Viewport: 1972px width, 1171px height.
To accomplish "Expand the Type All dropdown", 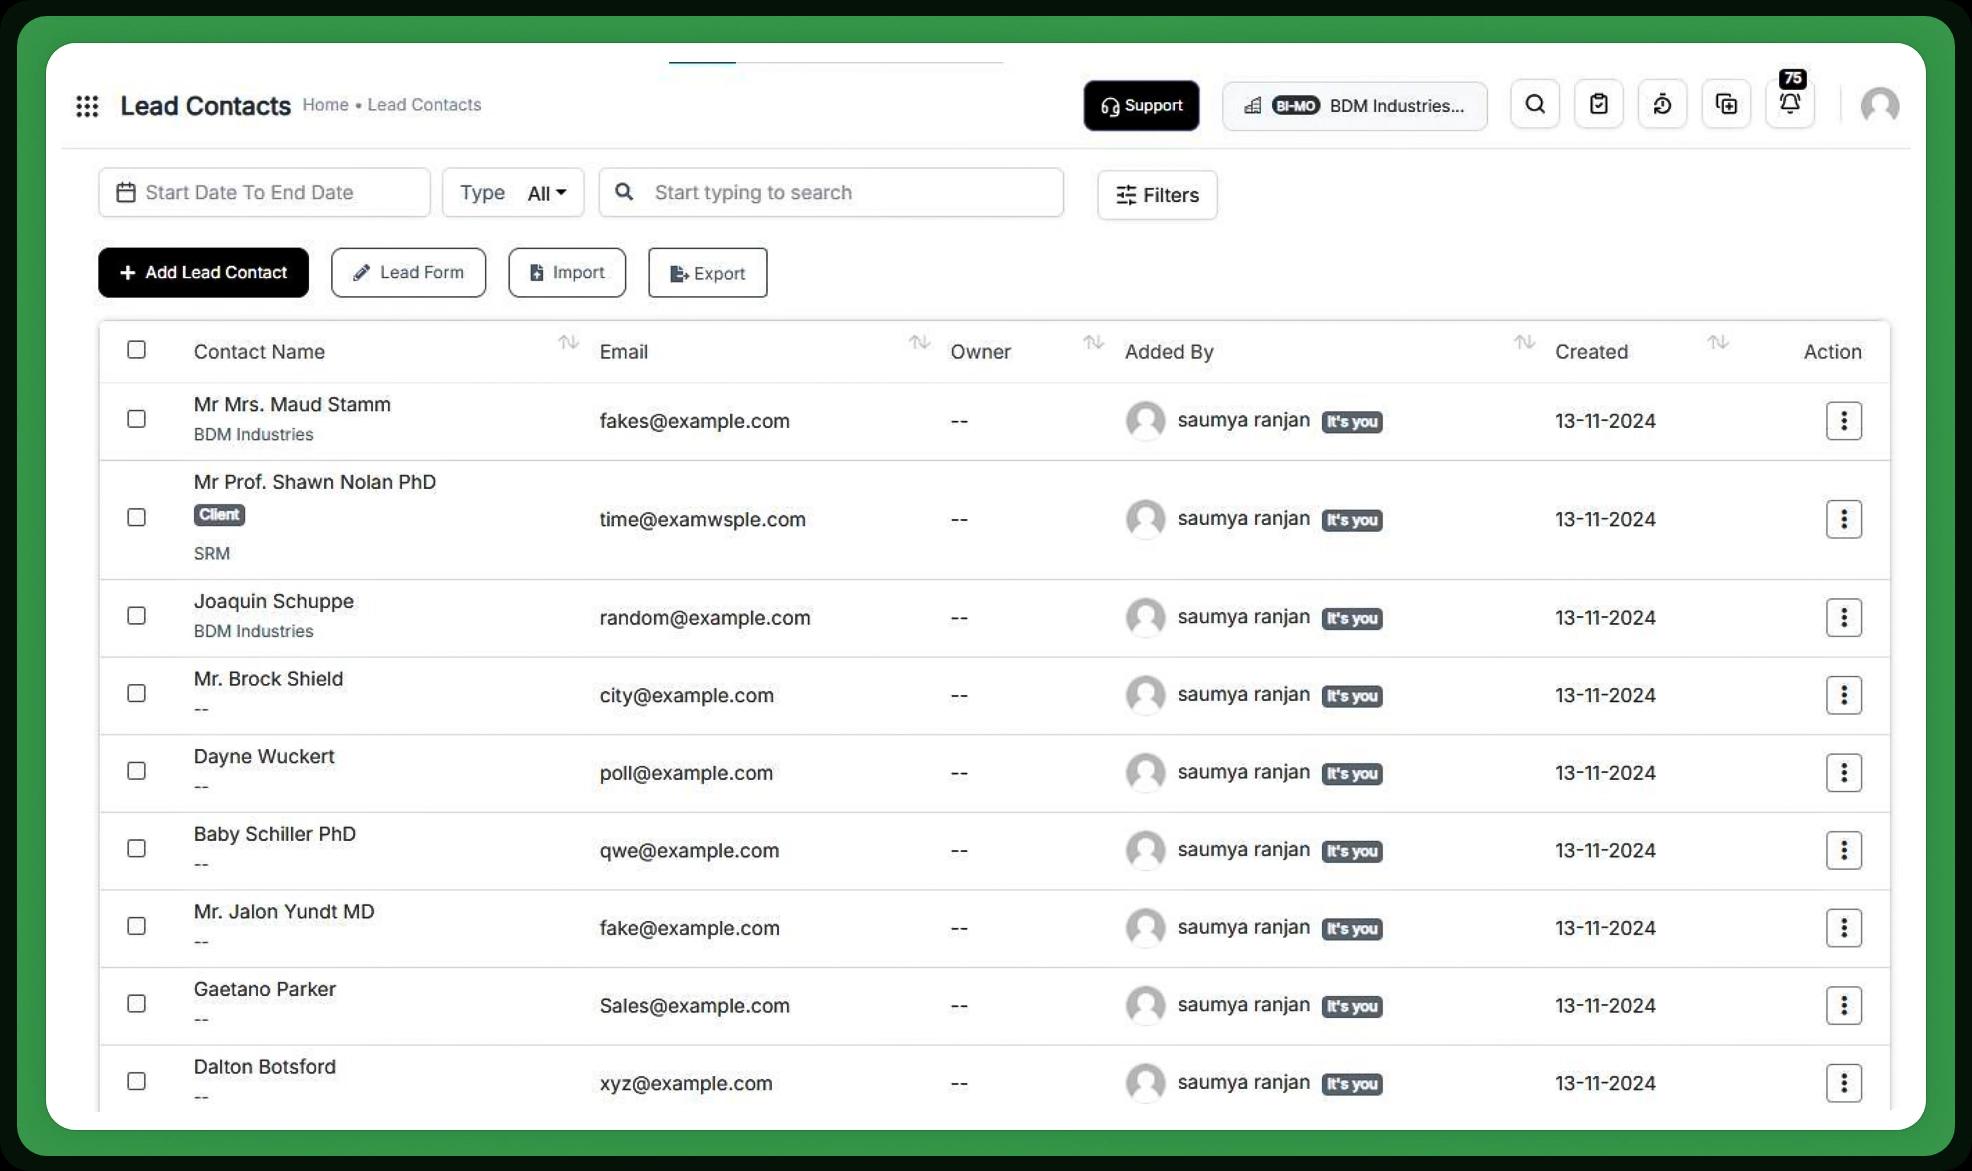I will pyautogui.click(x=546, y=193).
